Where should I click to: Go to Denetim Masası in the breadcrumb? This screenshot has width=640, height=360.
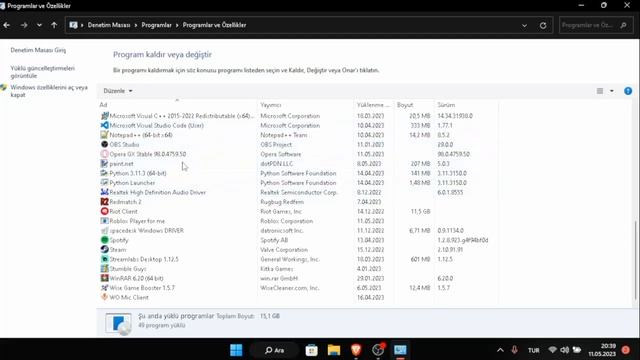(x=109, y=25)
